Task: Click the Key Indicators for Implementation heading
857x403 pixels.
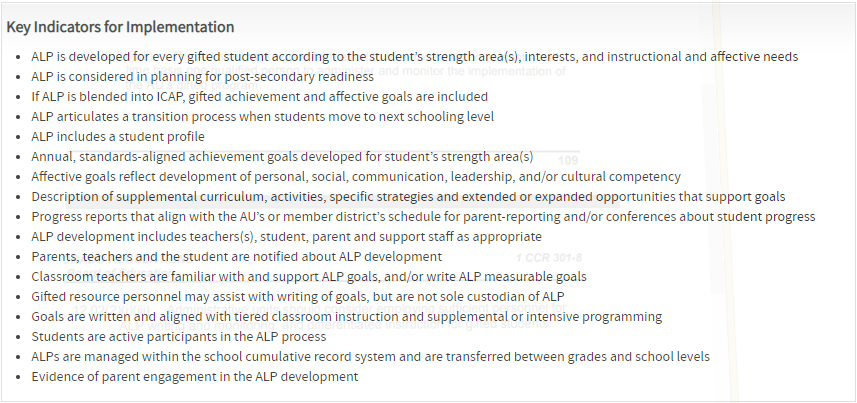Action: click(x=120, y=27)
